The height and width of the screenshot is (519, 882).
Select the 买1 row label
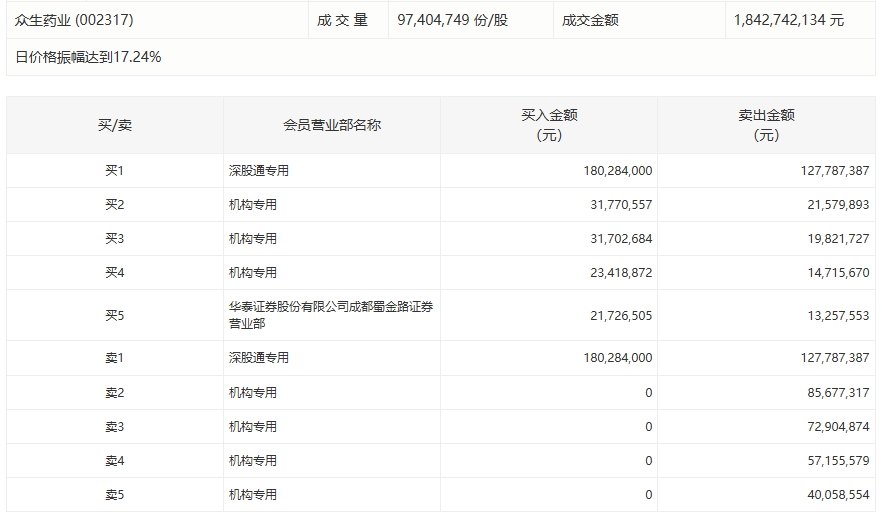pos(114,171)
